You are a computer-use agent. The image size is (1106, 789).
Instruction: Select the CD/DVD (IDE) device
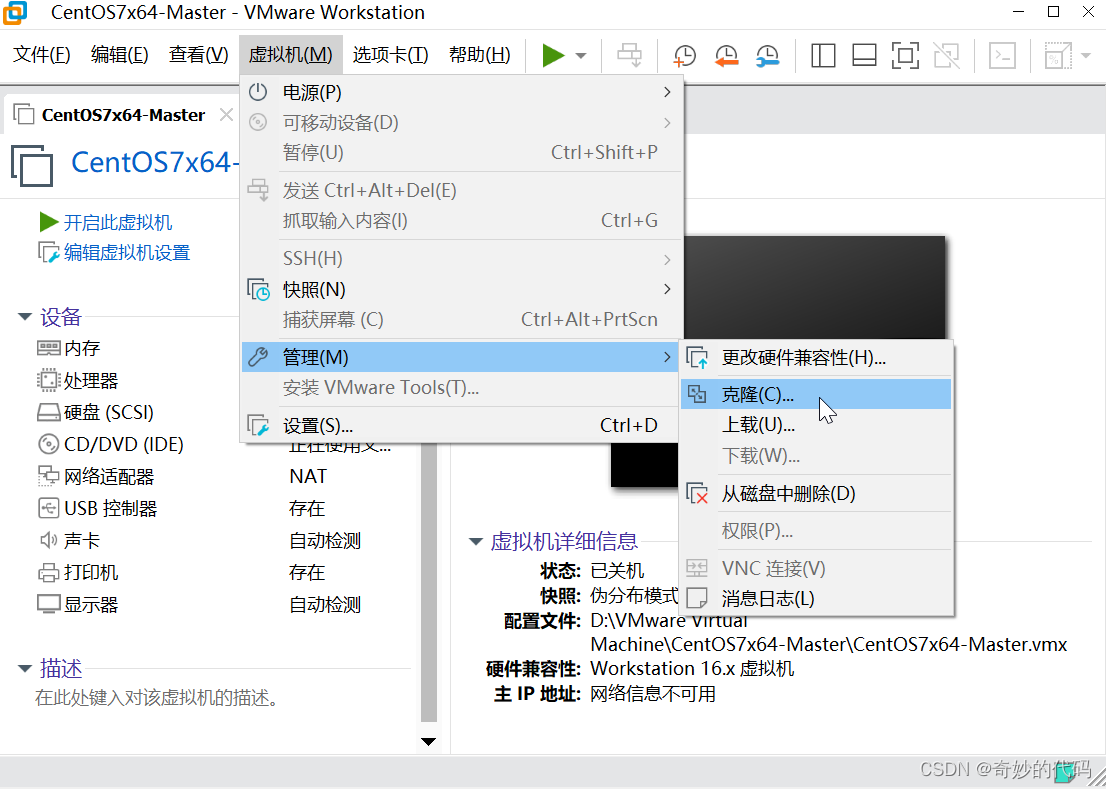click(110, 445)
